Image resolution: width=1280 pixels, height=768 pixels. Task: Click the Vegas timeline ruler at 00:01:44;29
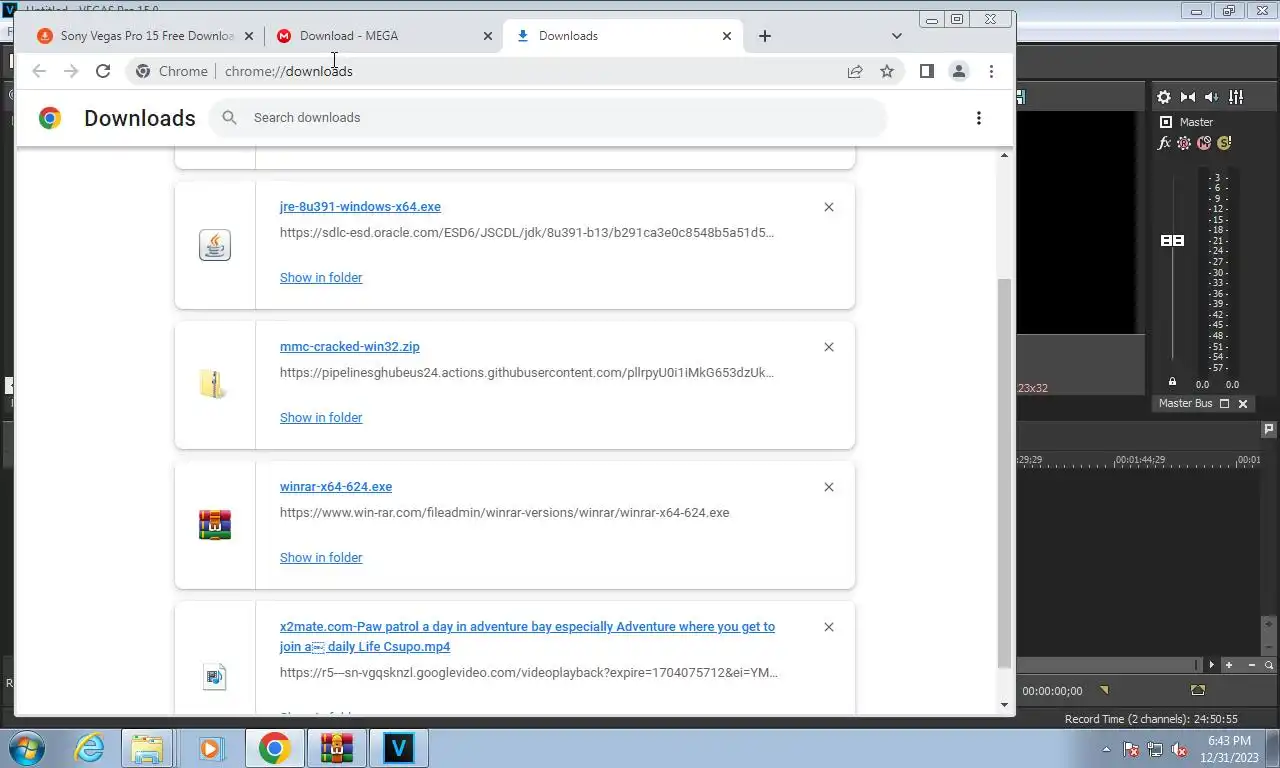tap(1140, 460)
